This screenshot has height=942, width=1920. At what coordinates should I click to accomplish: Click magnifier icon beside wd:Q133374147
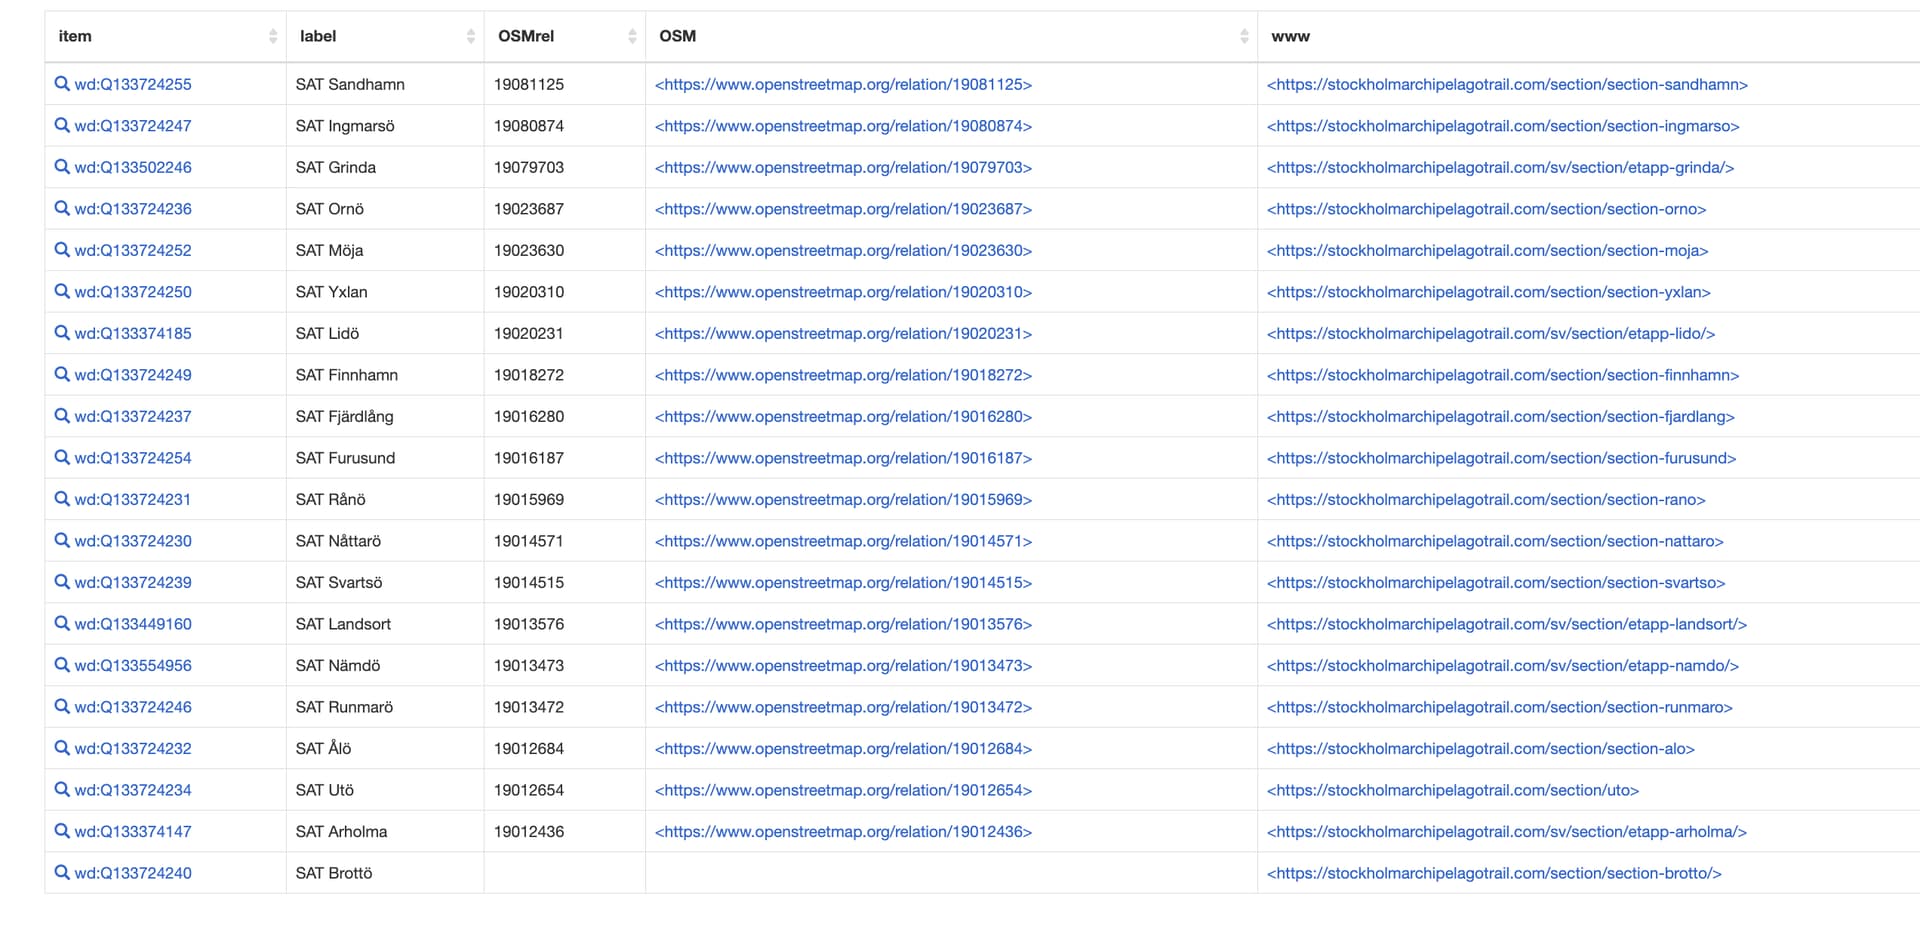pos(62,831)
